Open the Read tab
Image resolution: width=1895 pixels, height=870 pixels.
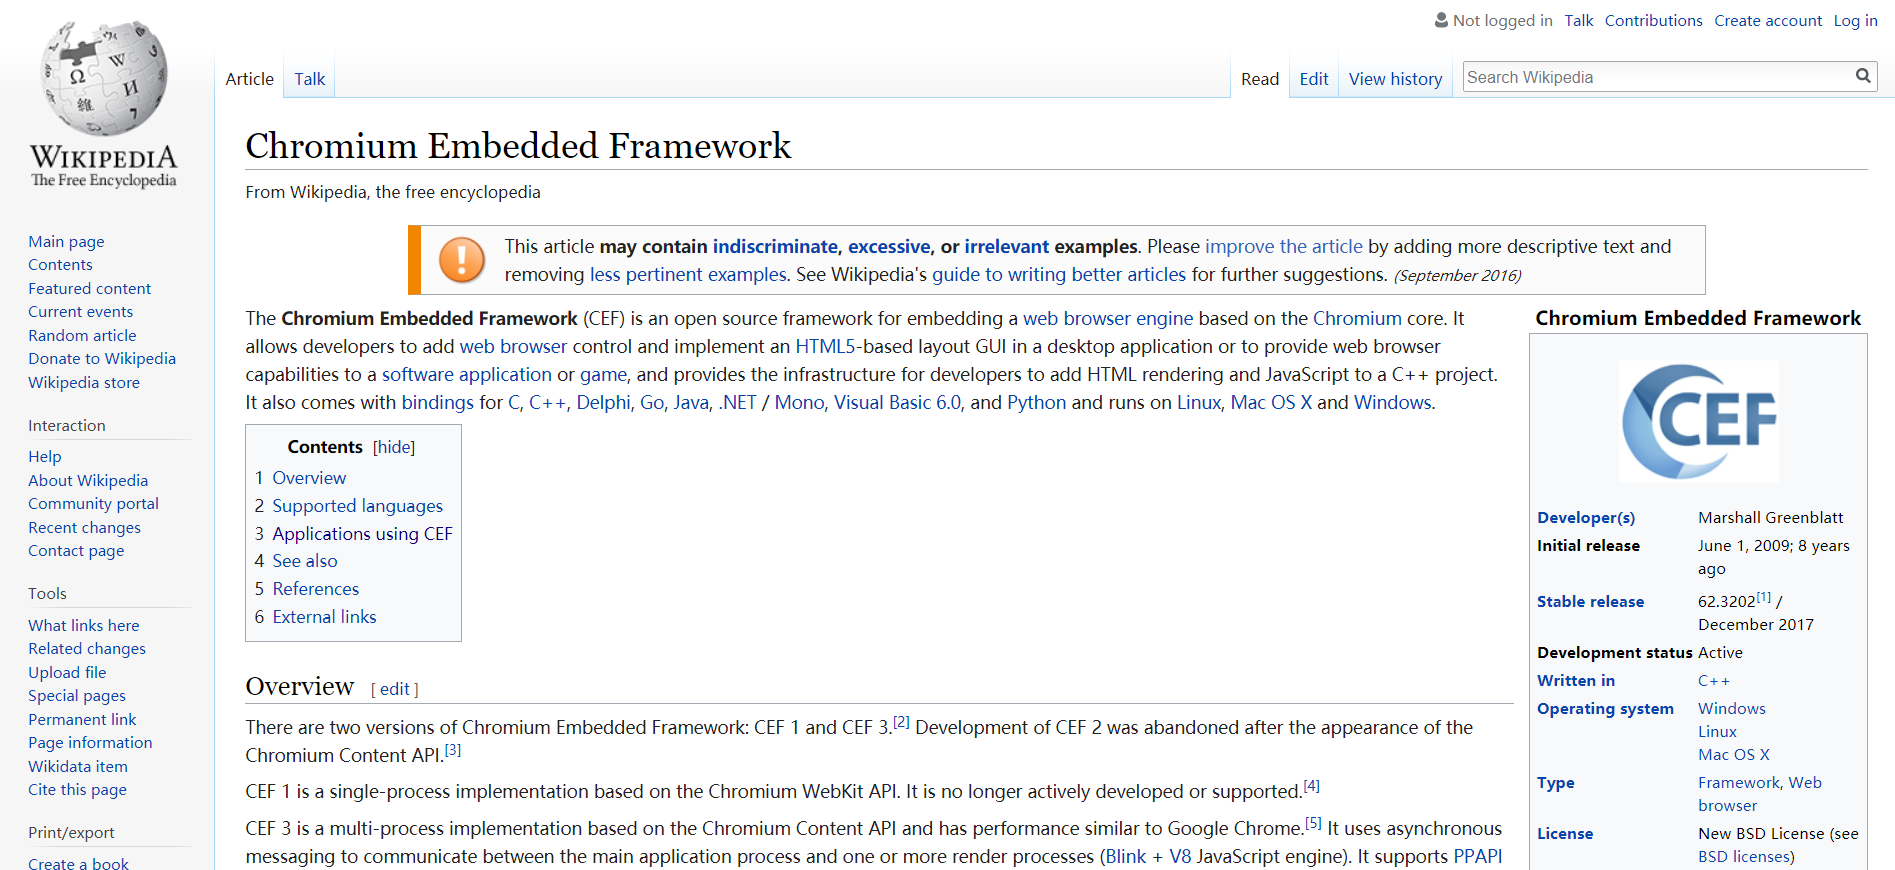[x=1260, y=79]
